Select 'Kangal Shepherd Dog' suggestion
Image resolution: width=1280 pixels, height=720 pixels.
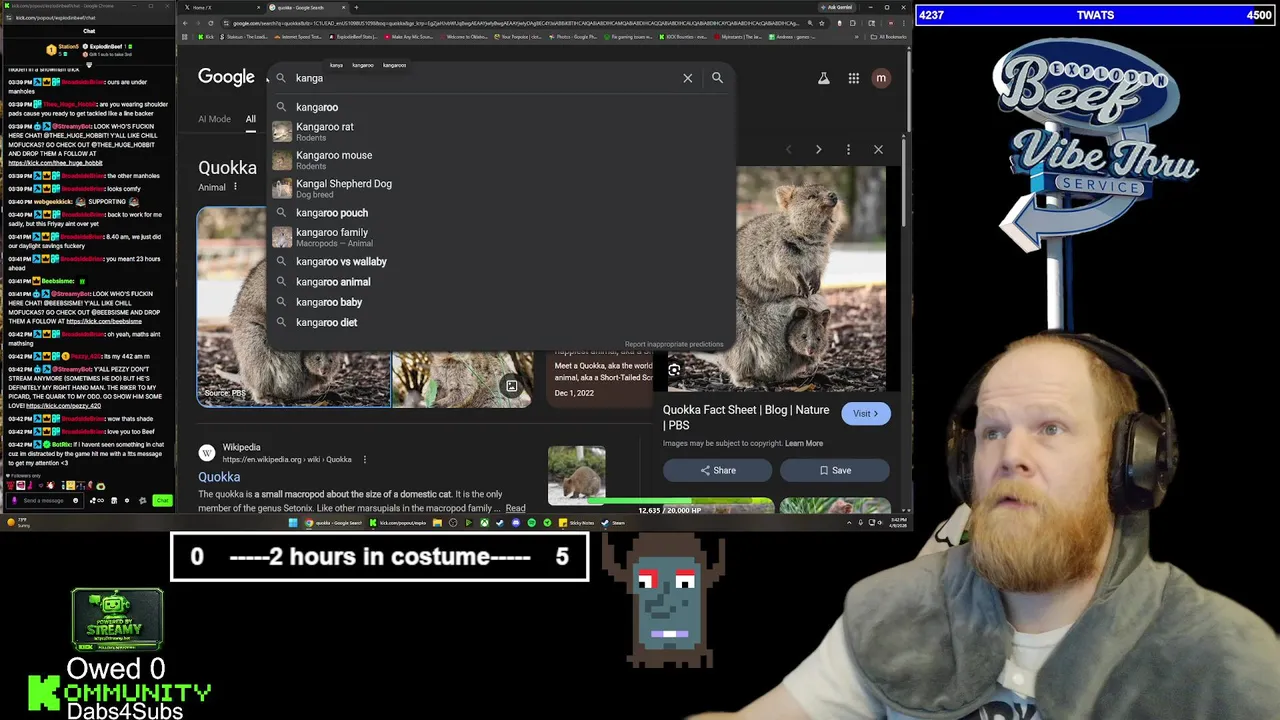[x=500, y=188]
